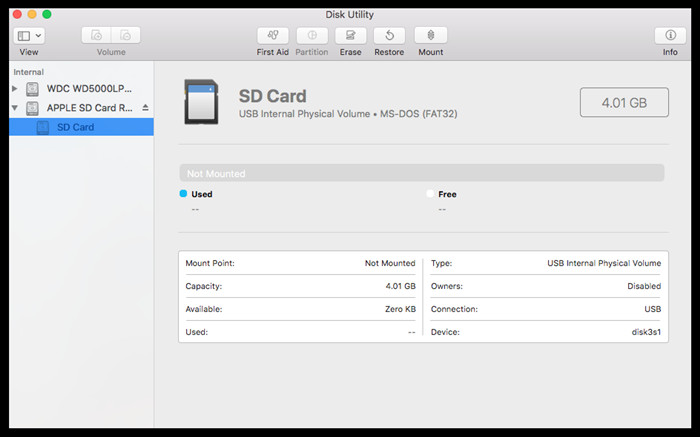Click the MS-DOS (FAT32) subtitle text
The width and height of the screenshot is (700, 437).
[x=418, y=114]
